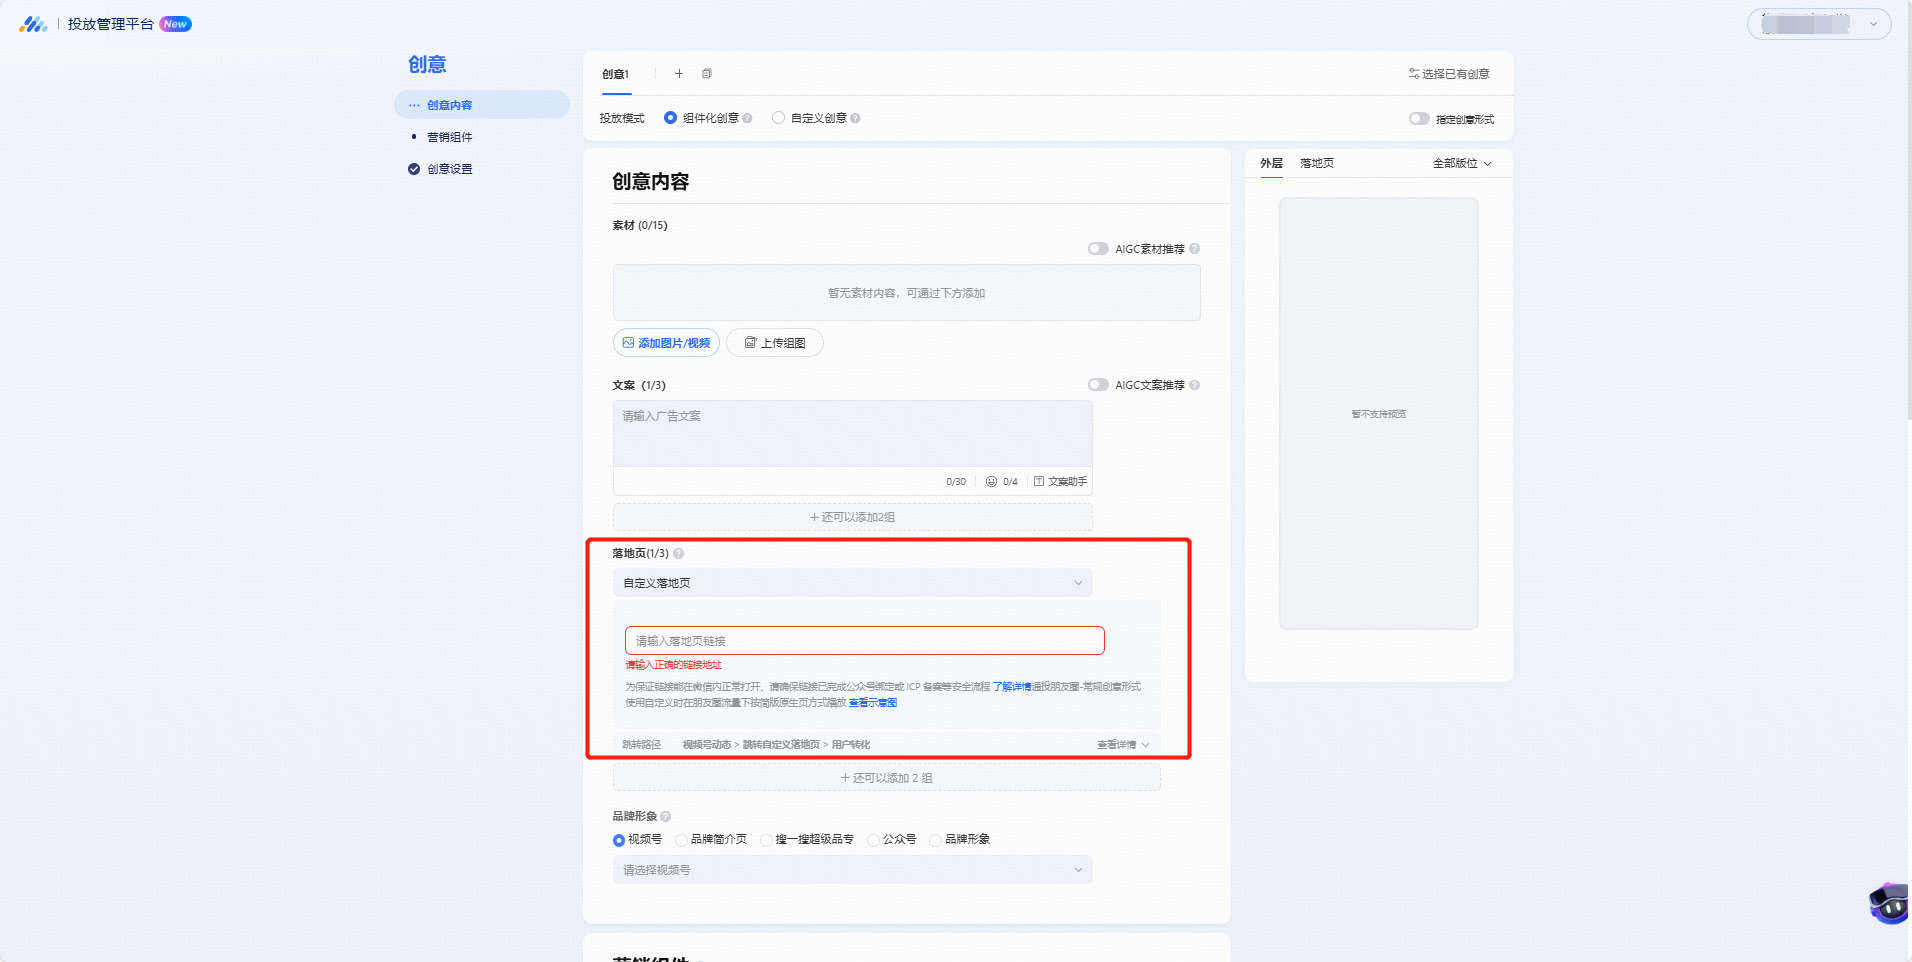Click 还可以添加2组 under copy box
The width and height of the screenshot is (1912, 962).
coord(852,517)
